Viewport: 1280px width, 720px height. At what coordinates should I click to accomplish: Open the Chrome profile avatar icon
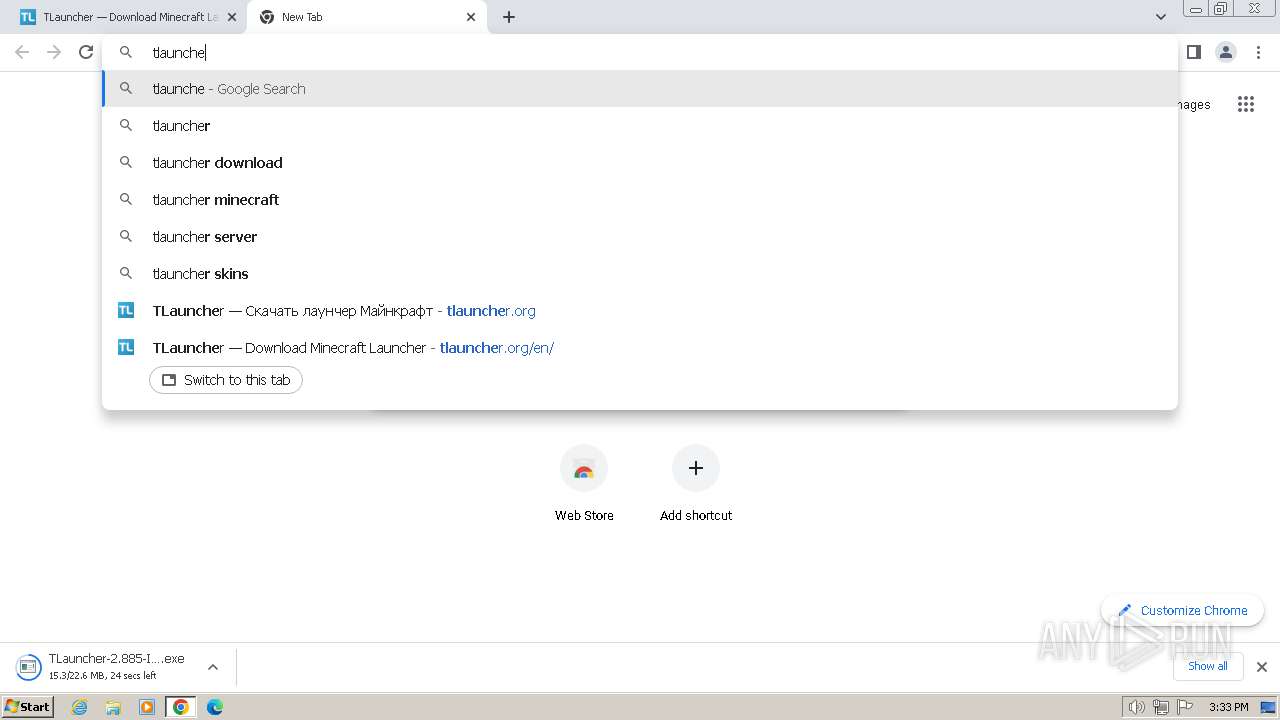[x=1226, y=52]
